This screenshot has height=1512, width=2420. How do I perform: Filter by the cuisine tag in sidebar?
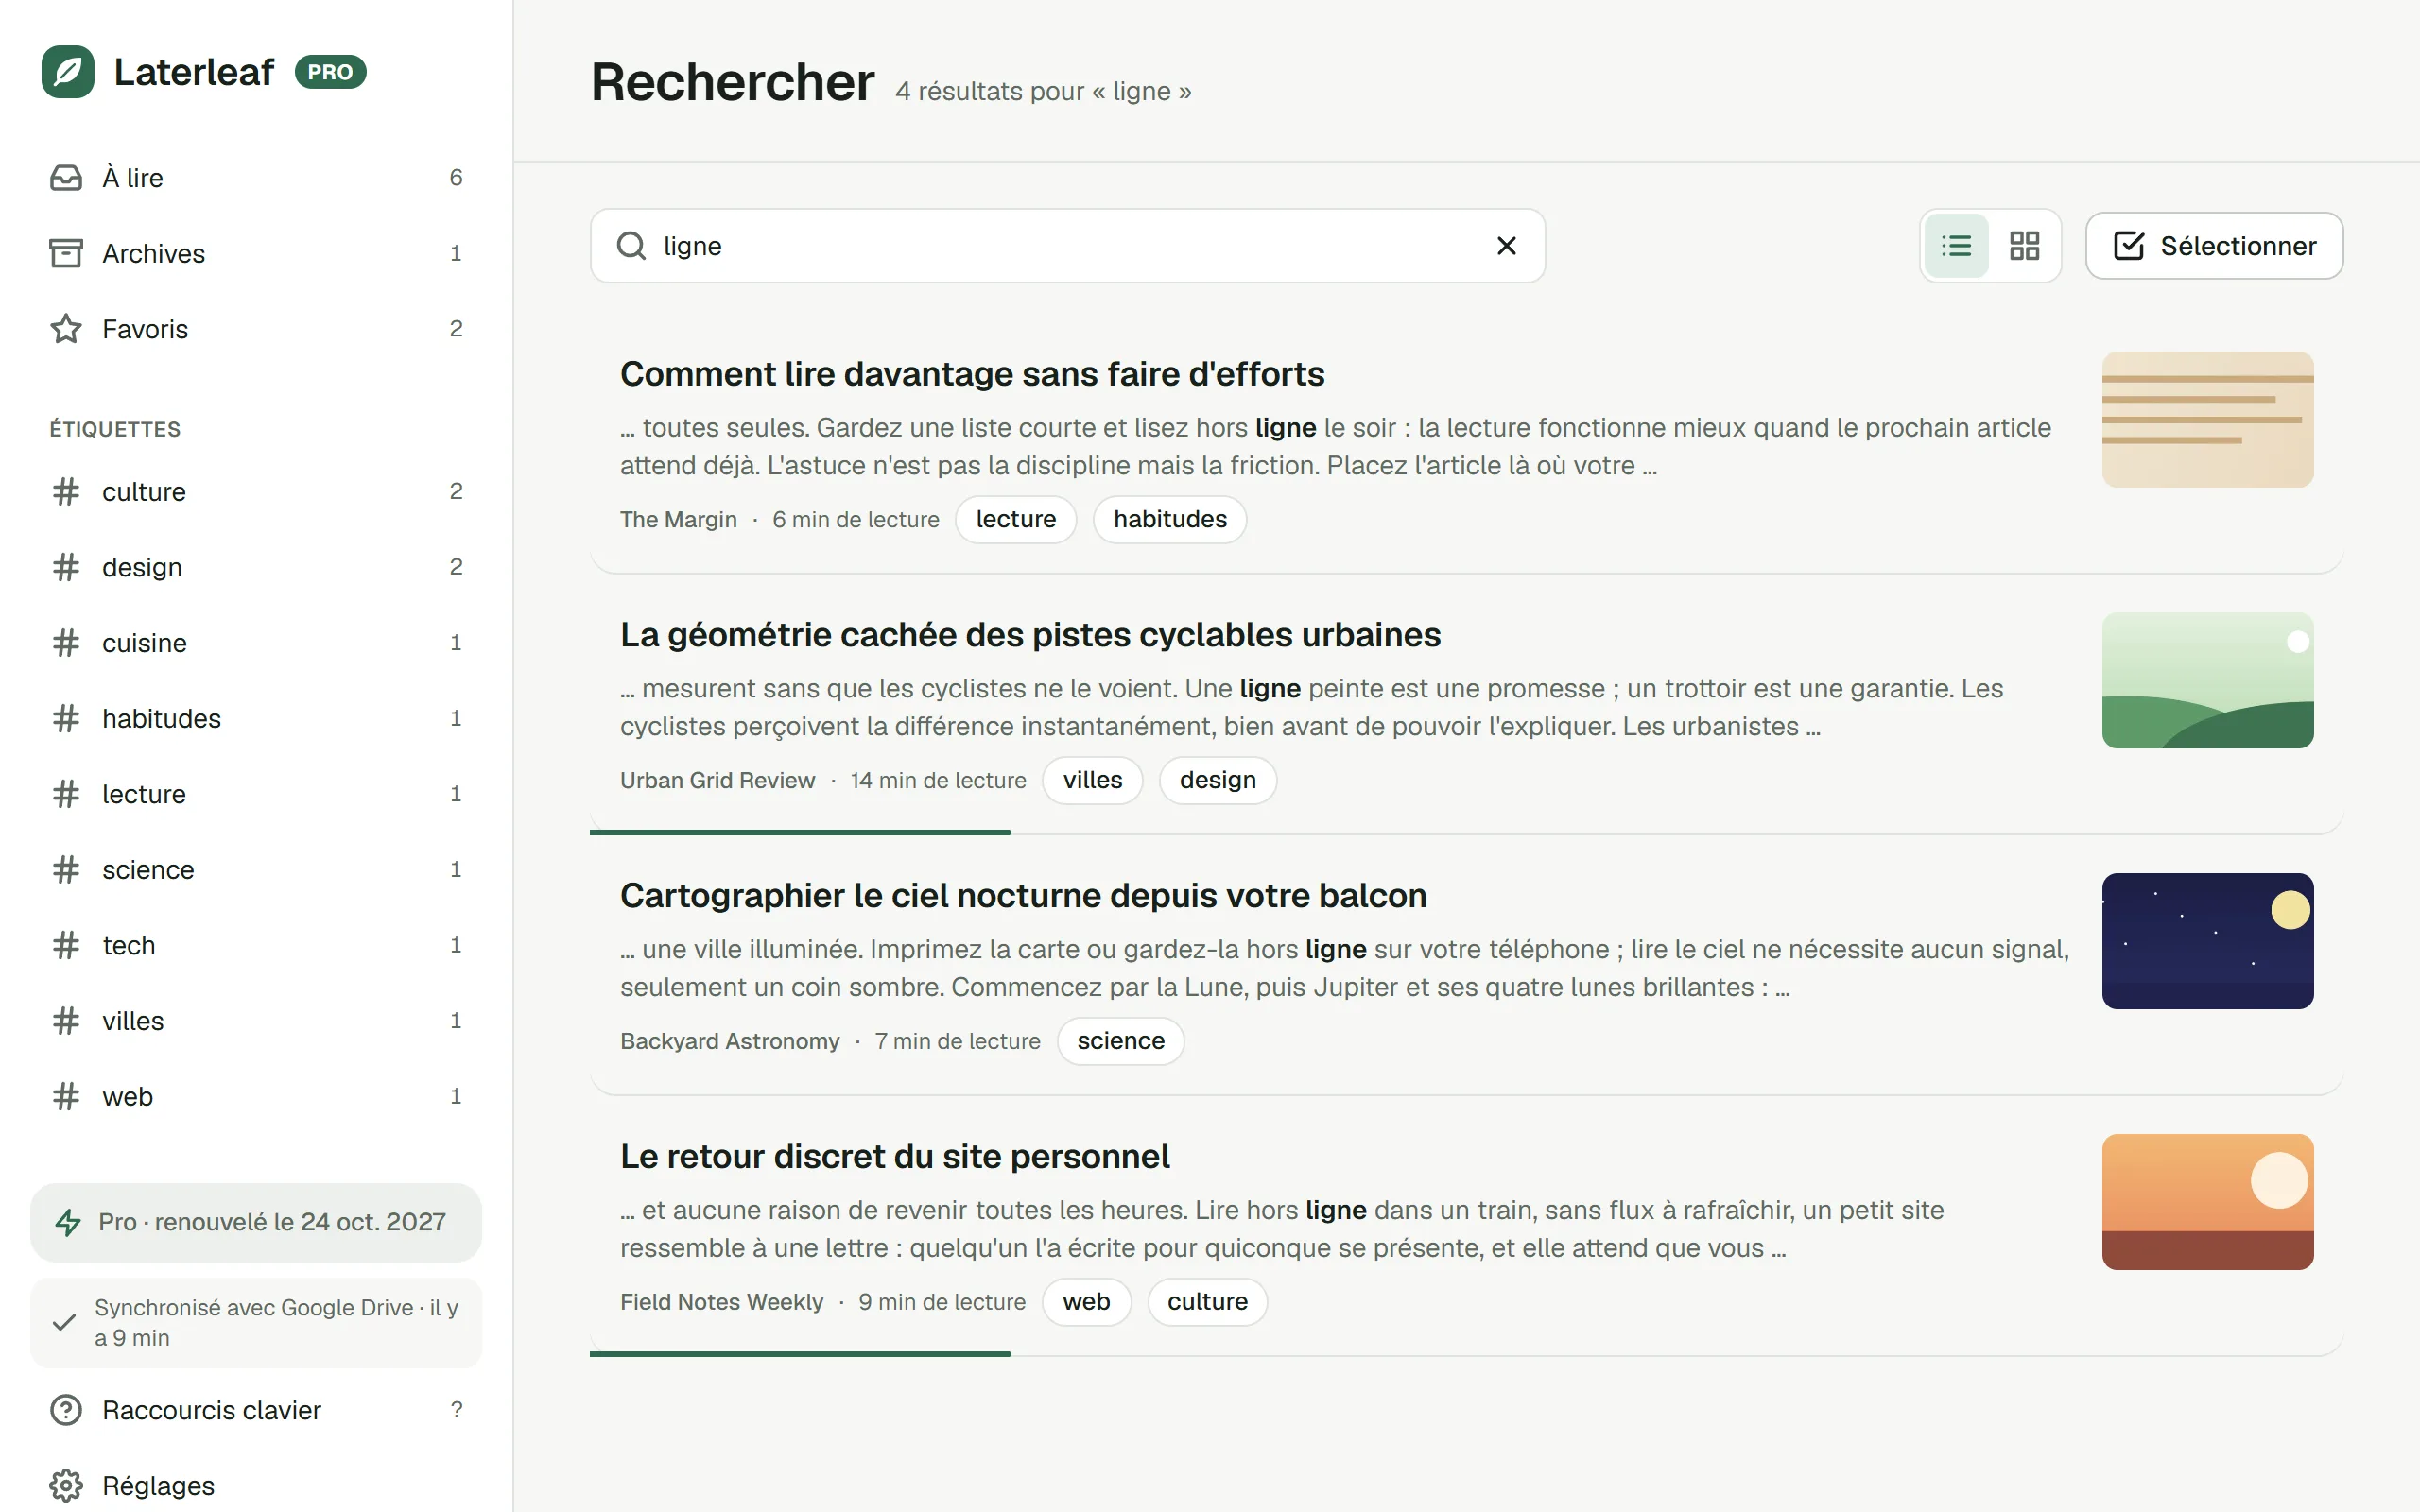click(256, 643)
